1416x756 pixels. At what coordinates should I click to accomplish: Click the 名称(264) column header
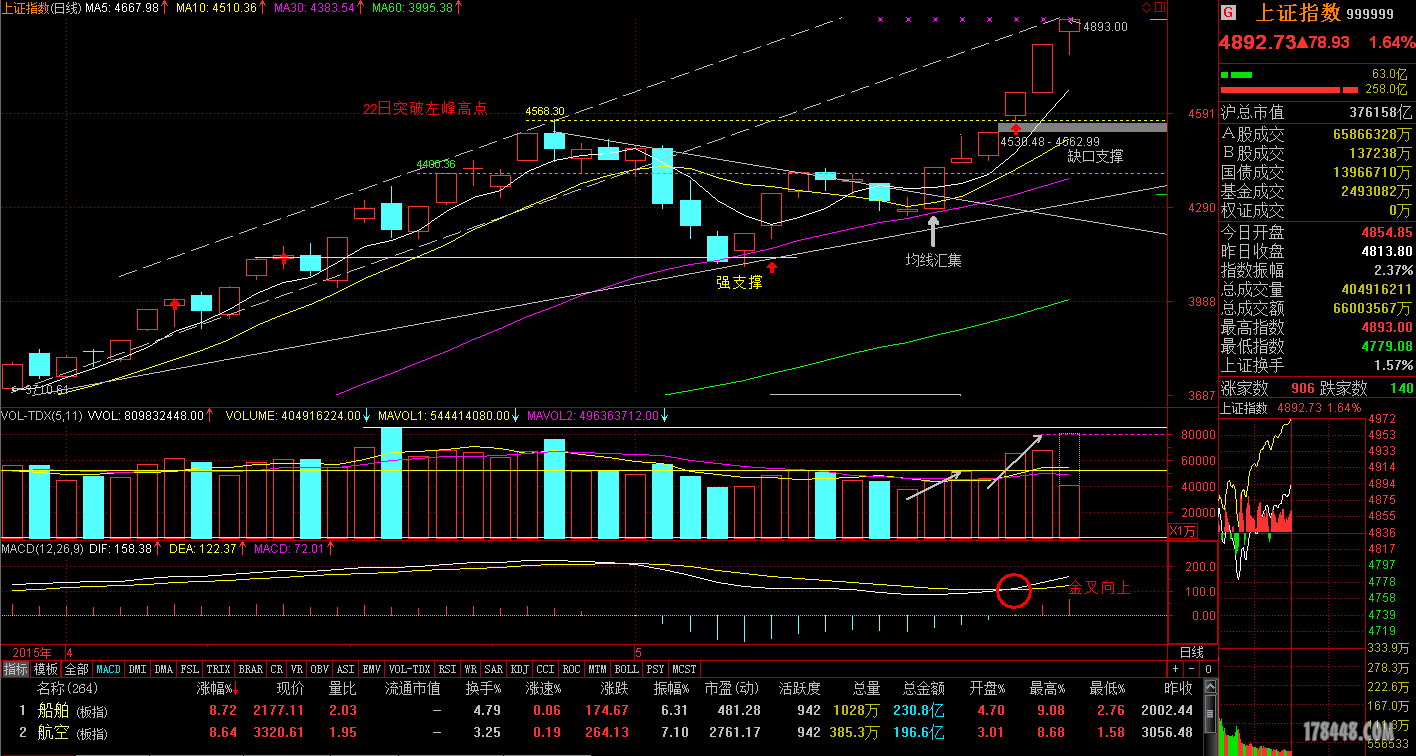pyautogui.click(x=66, y=689)
